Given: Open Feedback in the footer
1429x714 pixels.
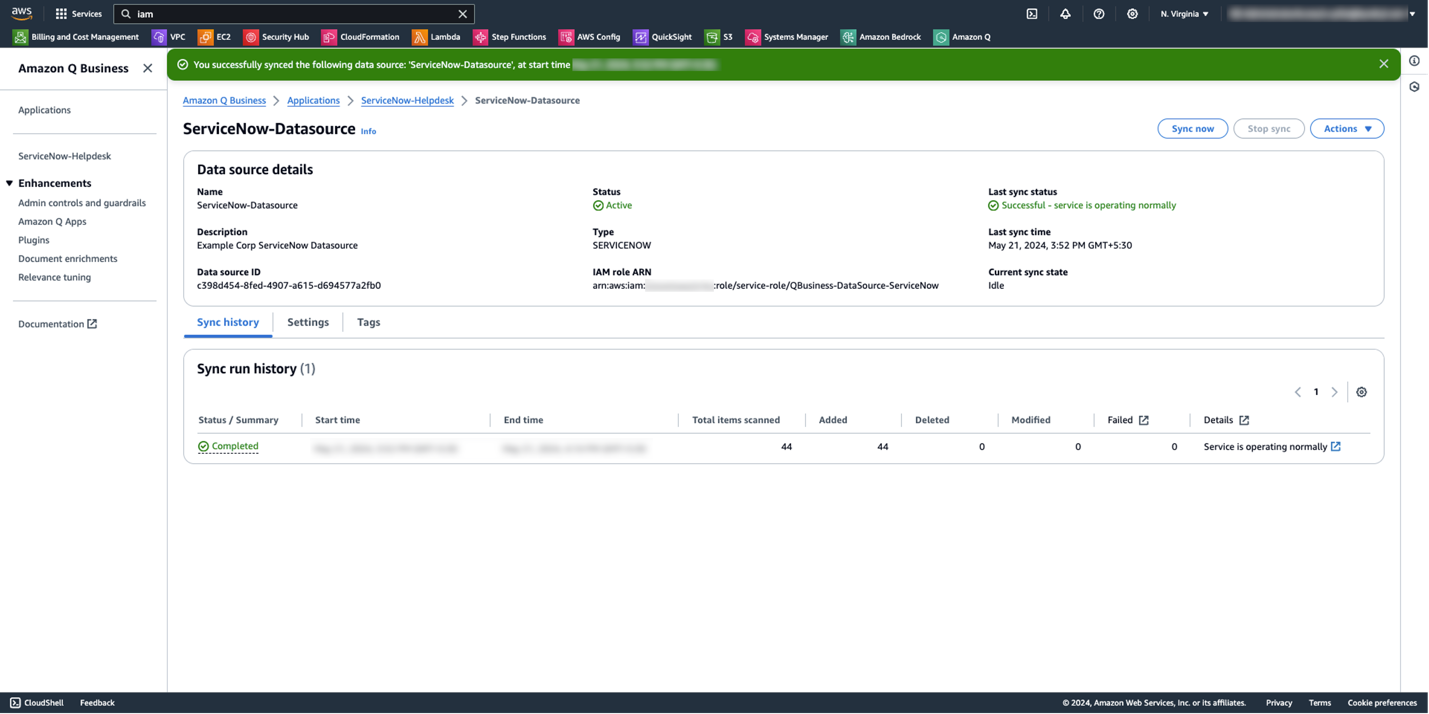Looking at the screenshot, I should click(x=97, y=703).
